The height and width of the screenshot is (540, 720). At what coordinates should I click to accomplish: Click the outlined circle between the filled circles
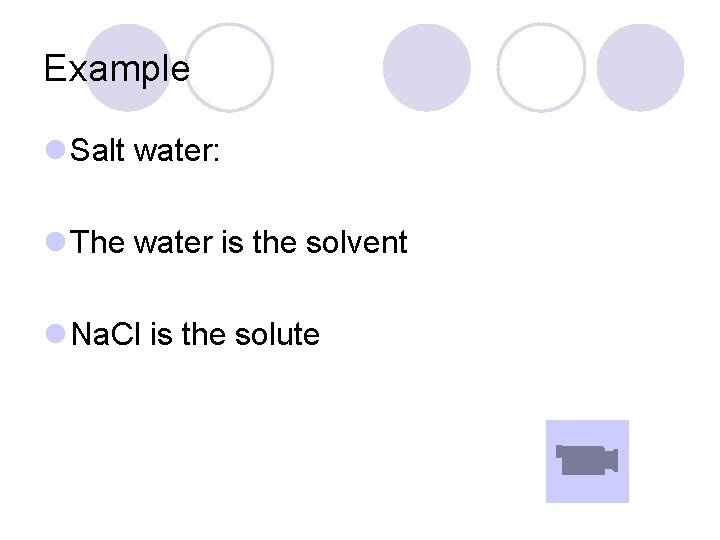(541, 67)
